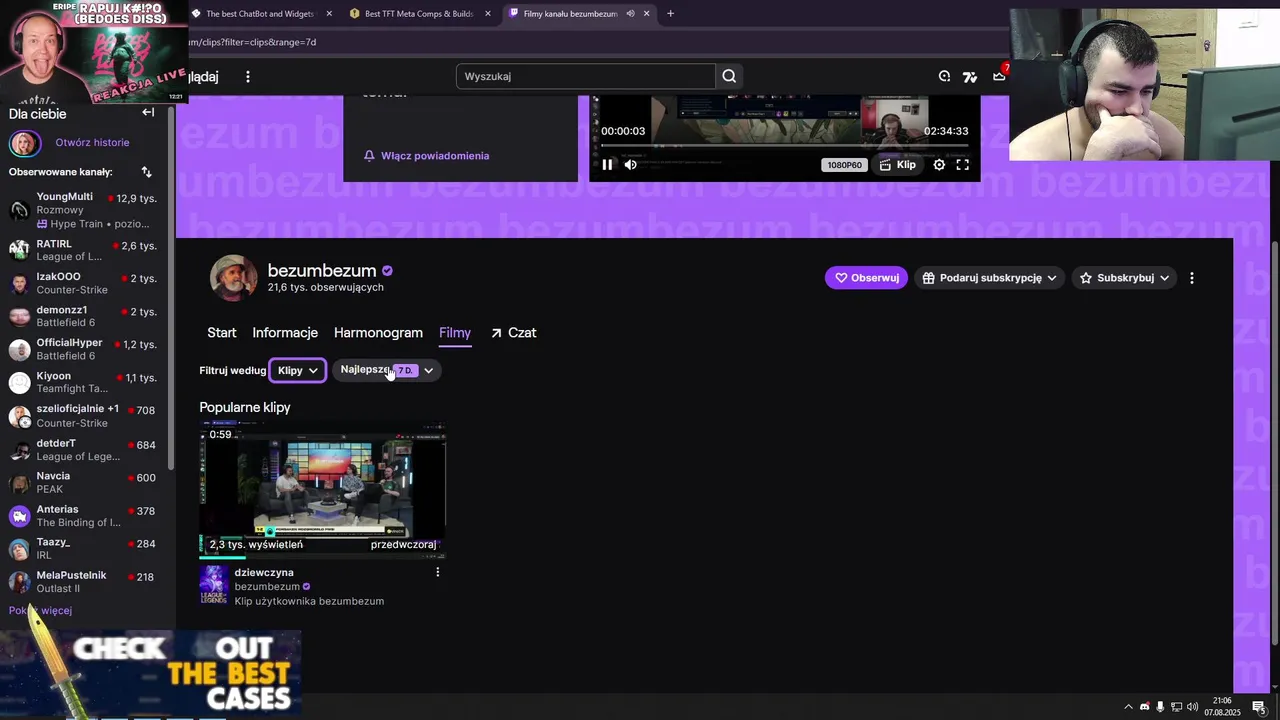Open the Klipy filter dropdown

tap(298, 370)
